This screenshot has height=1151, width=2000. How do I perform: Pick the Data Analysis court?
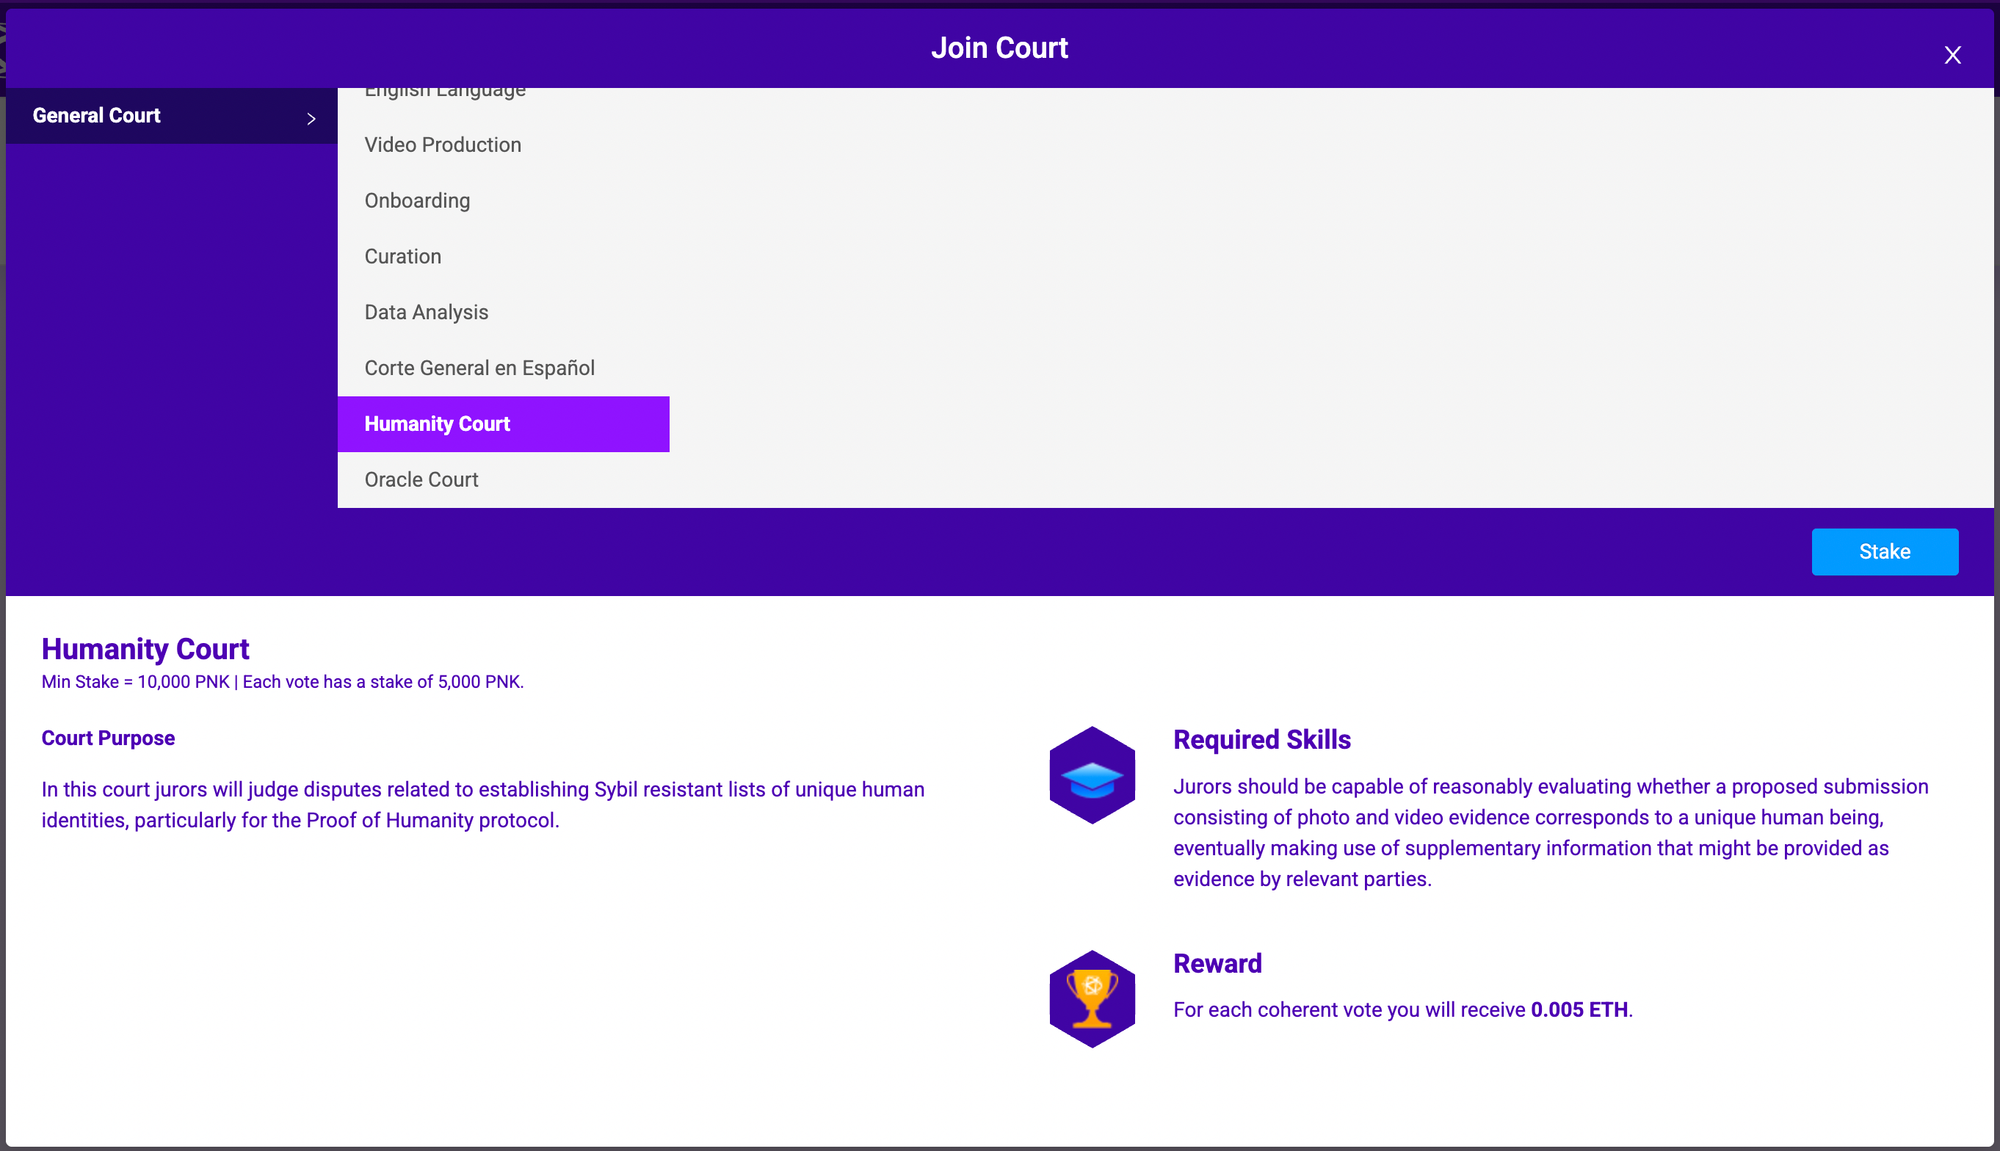pyautogui.click(x=426, y=313)
